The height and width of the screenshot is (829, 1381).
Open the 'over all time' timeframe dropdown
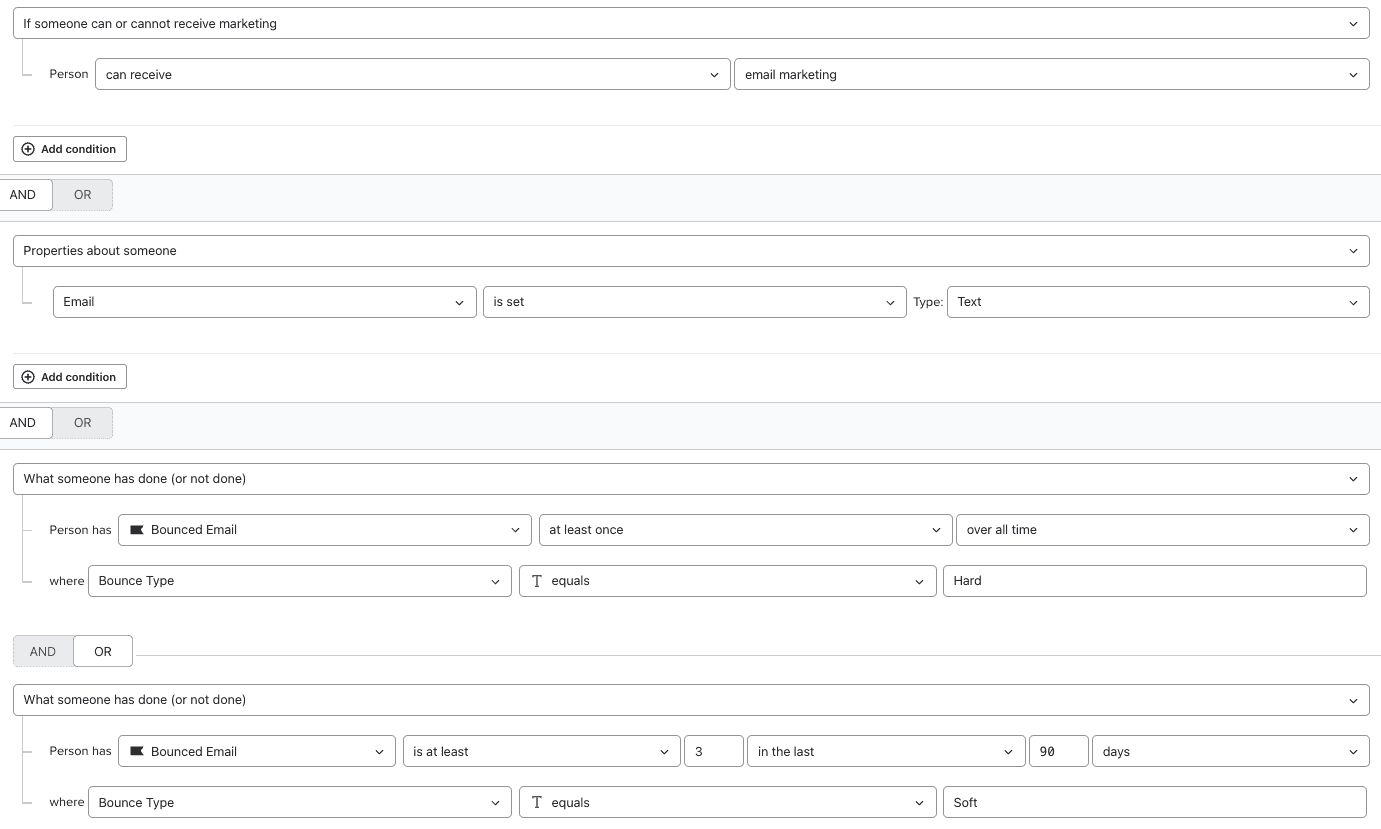pyautogui.click(x=1161, y=530)
